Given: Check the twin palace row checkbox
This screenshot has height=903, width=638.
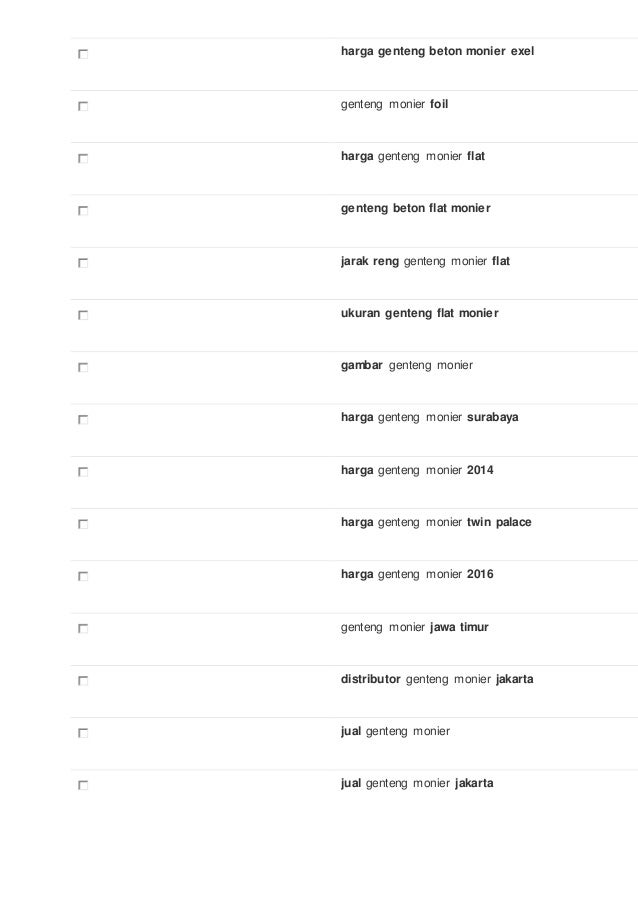Looking at the screenshot, I should pos(83,524).
